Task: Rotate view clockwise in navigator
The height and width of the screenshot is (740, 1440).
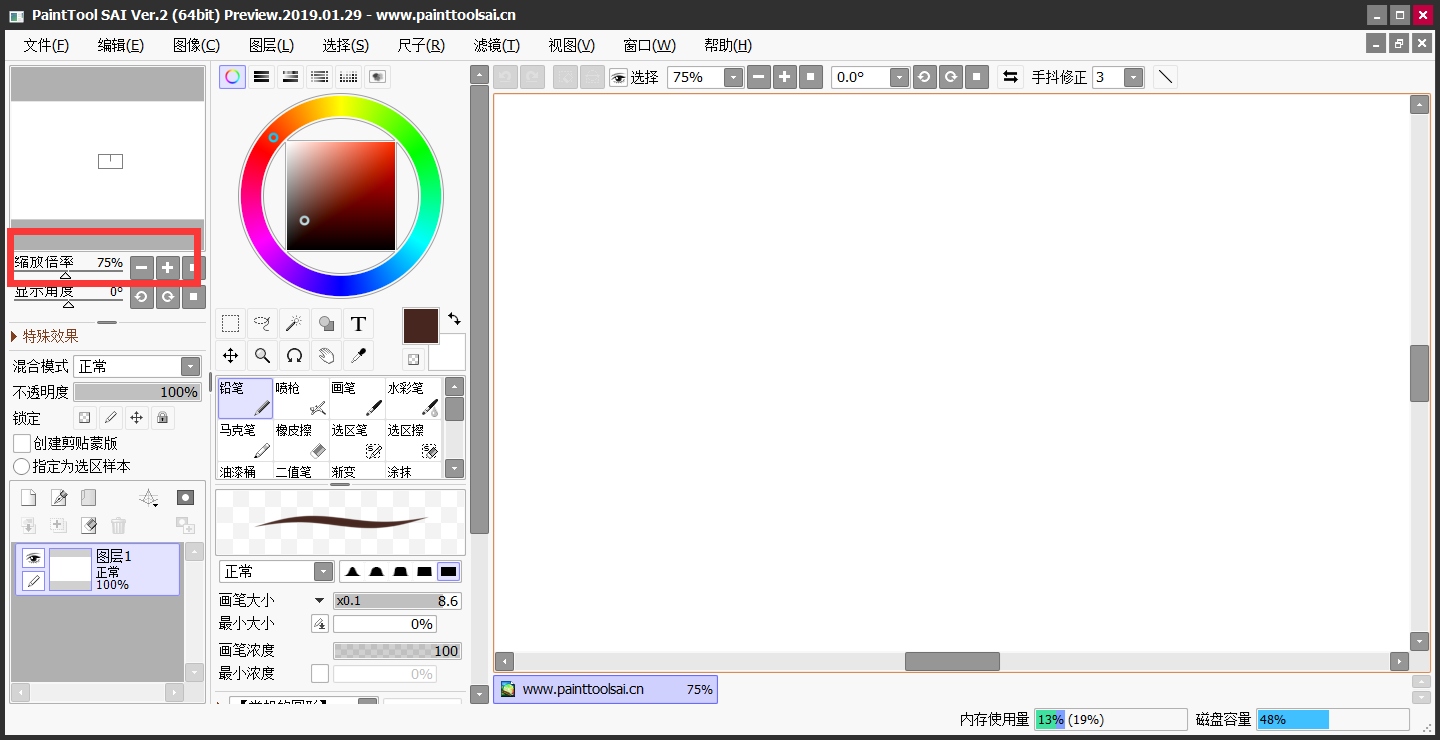Action: pyautogui.click(x=168, y=297)
